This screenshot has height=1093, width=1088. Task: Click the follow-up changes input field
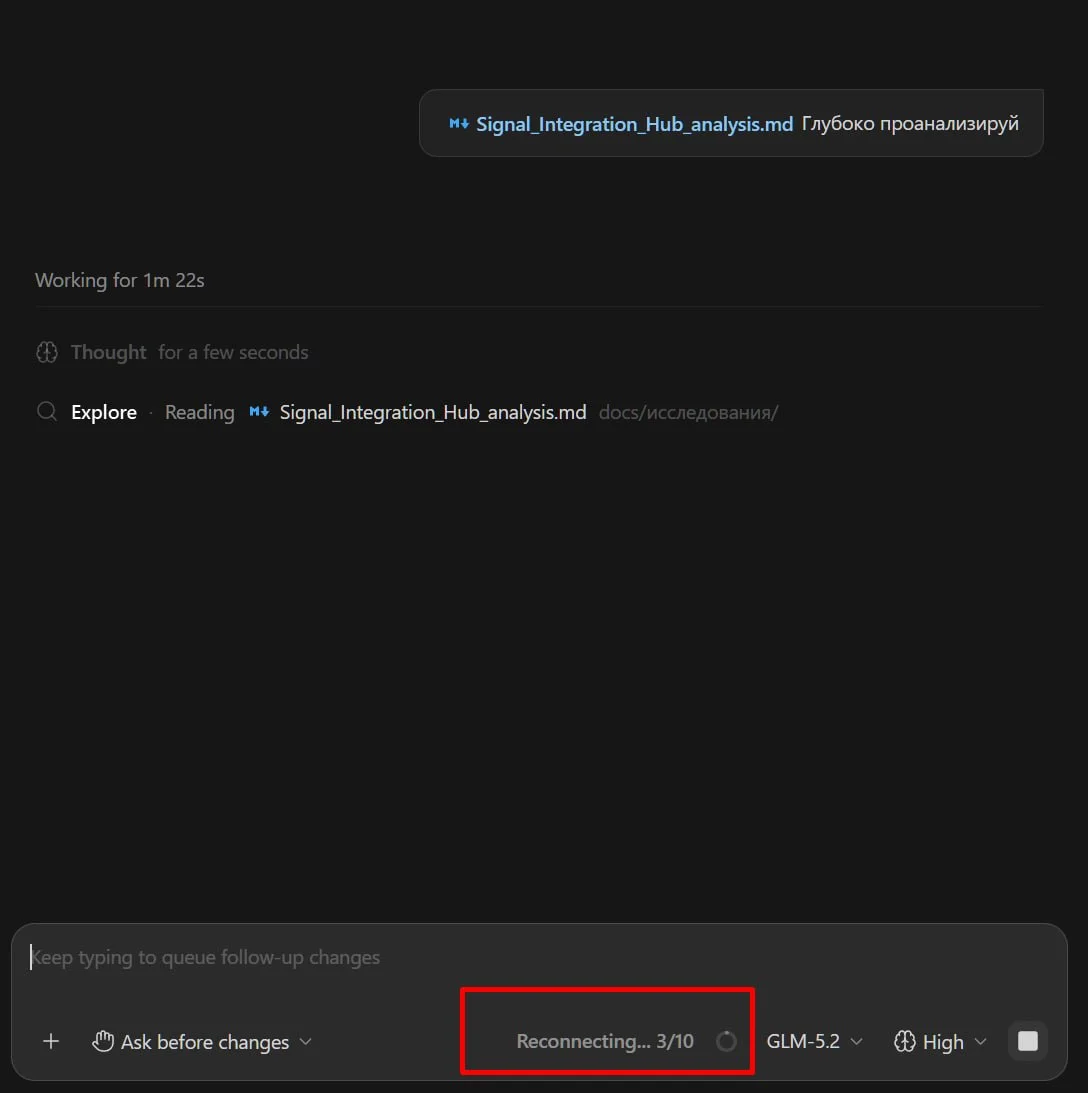539,957
